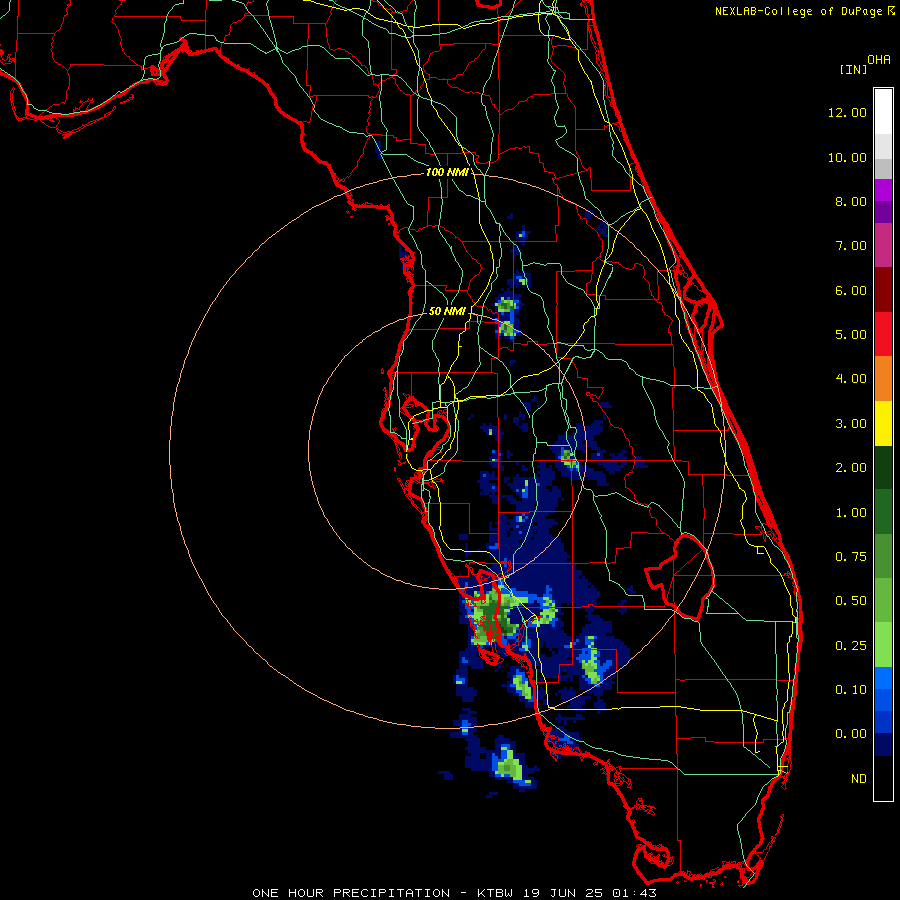Select the 0.75 legend value
Image resolution: width=900 pixels, height=900 pixels.
pyautogui.click(x=850, y=557)
